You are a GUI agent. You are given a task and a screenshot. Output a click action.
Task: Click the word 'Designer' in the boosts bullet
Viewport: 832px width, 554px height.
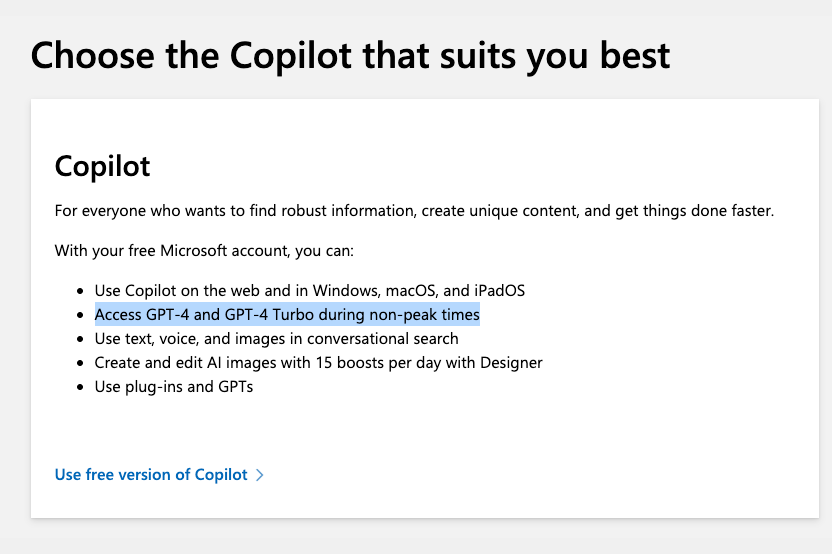coord(510,362)
